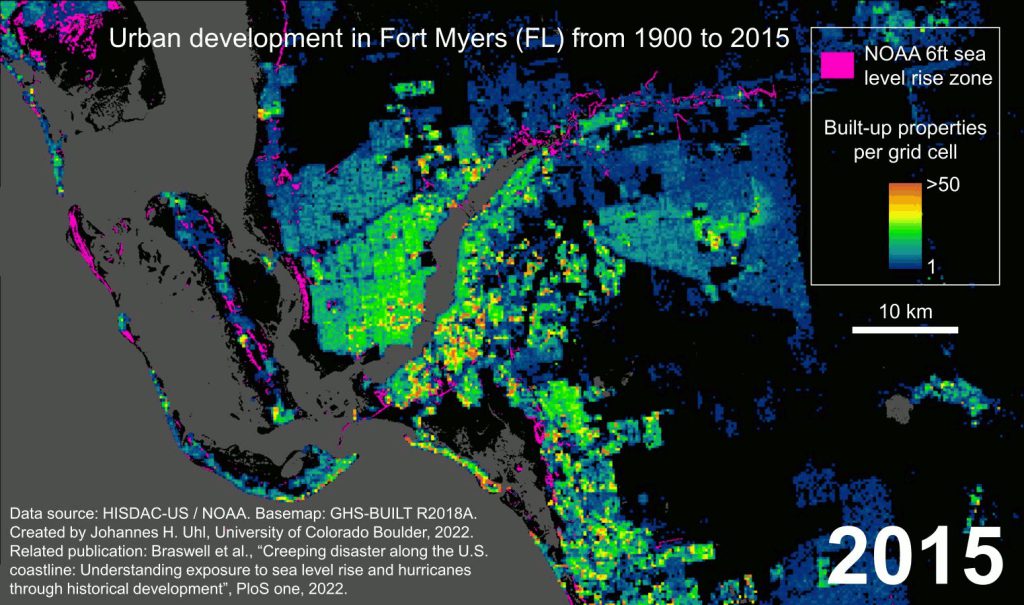Click the Urban development in Fort Myers title
1024x605 pixels.
448,39
